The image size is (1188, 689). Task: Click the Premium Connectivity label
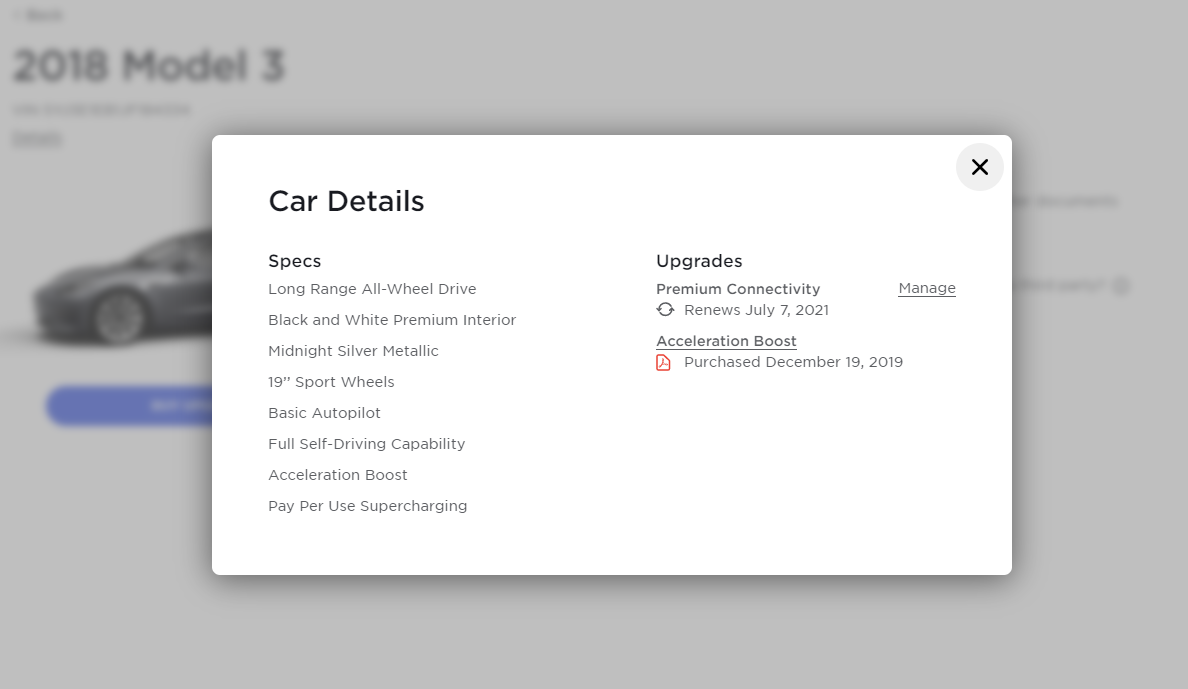[737, 289]
